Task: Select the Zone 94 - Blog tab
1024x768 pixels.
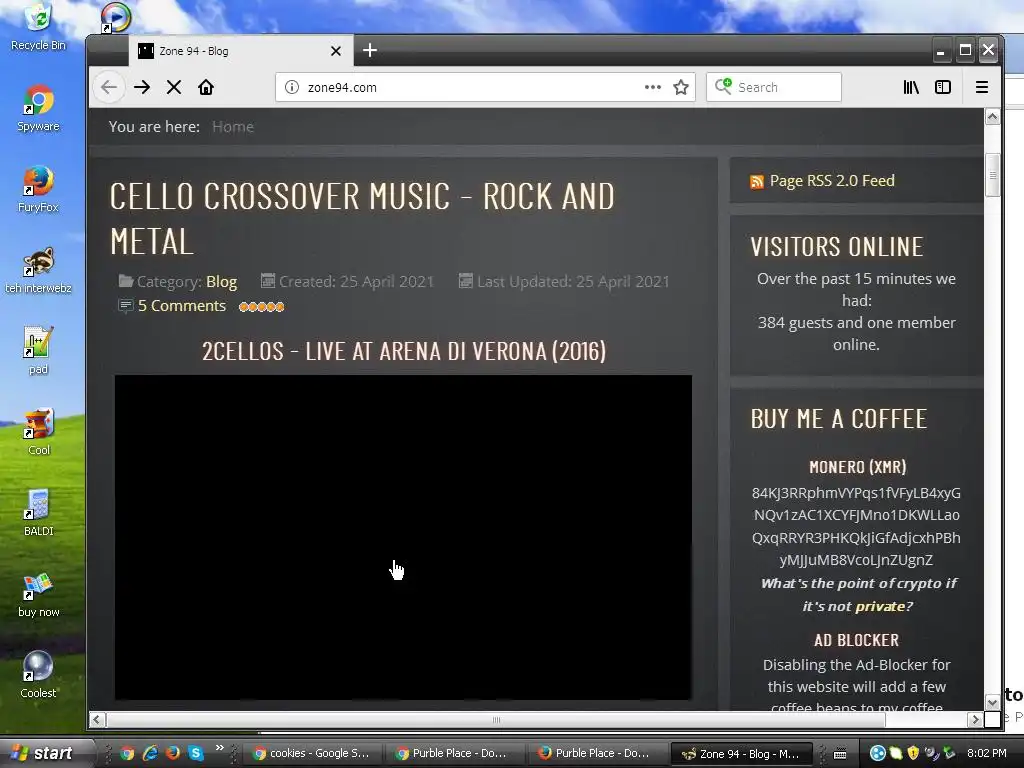Action: click(x=241, y=51)
